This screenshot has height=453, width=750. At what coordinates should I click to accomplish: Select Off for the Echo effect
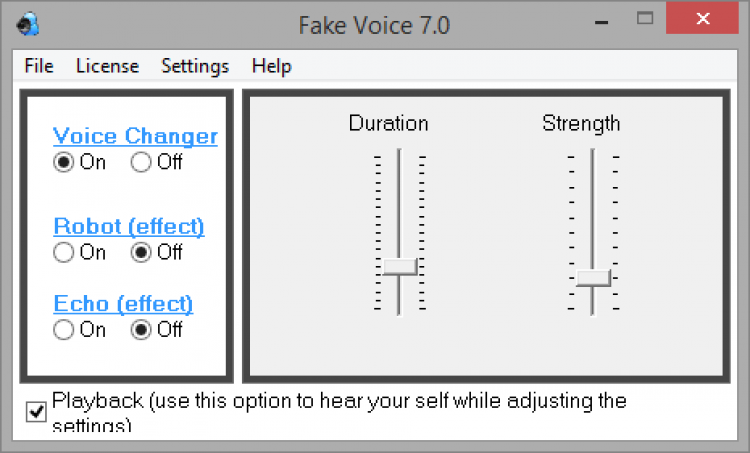tap(141, 329)
